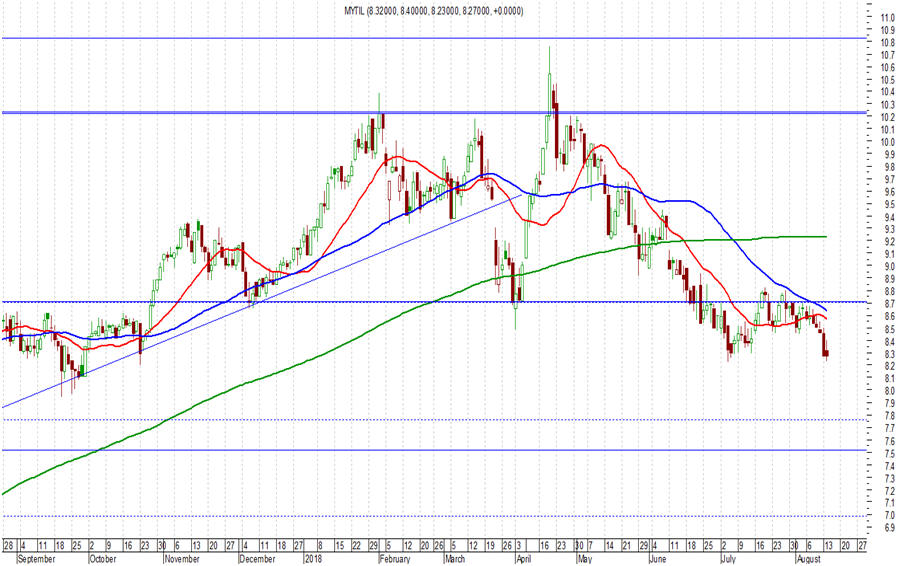Click the 7.4 price axis value
Image resolution: width=899 pixels, height=566 pixels.
pos(890,465)
